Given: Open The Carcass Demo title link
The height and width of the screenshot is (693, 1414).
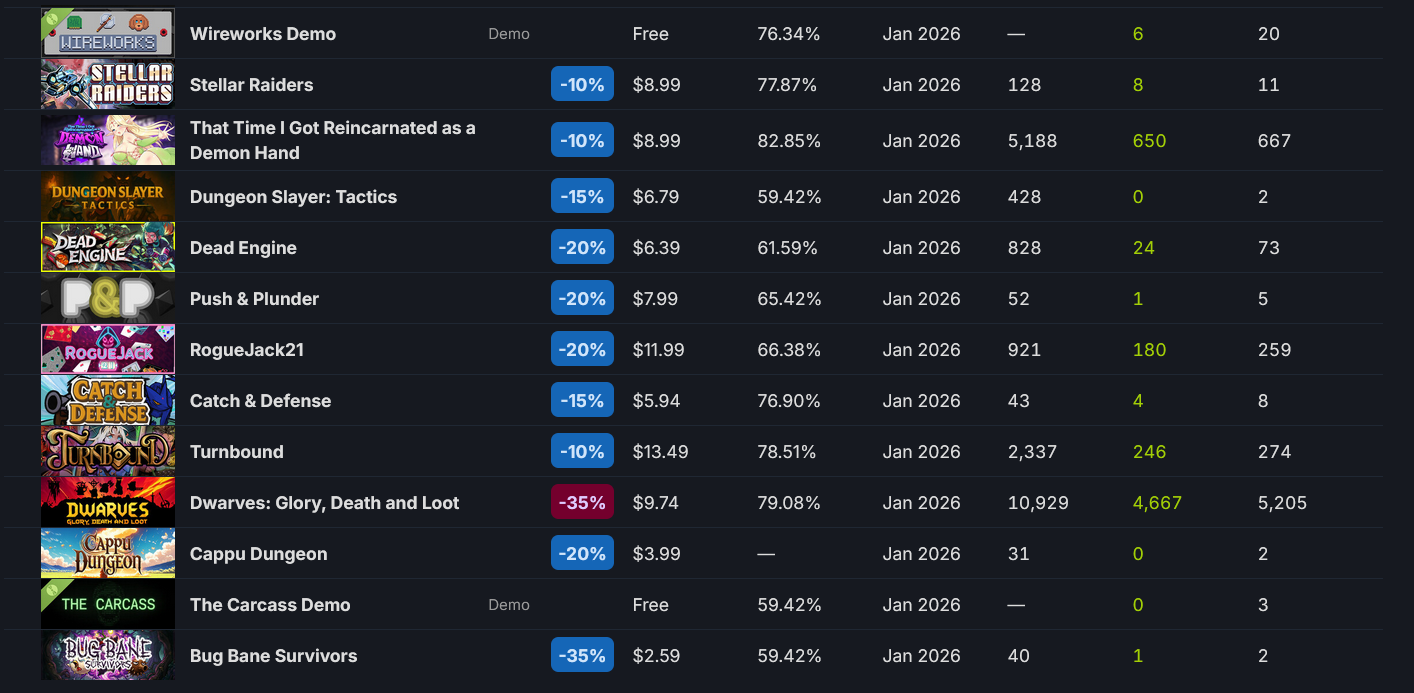Looking at the screenshot, I should click(x=270, y=605).
